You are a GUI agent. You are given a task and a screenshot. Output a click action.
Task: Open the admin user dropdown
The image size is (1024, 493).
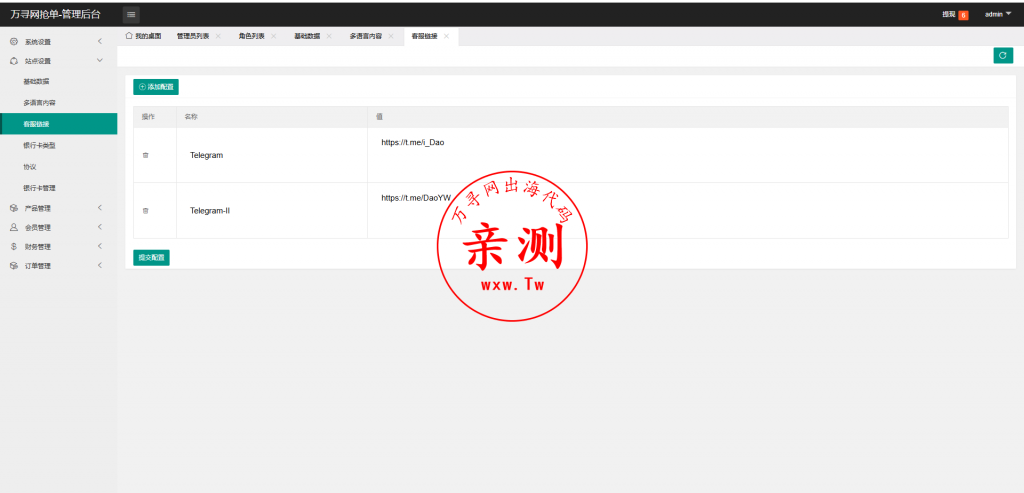point(998,14)
